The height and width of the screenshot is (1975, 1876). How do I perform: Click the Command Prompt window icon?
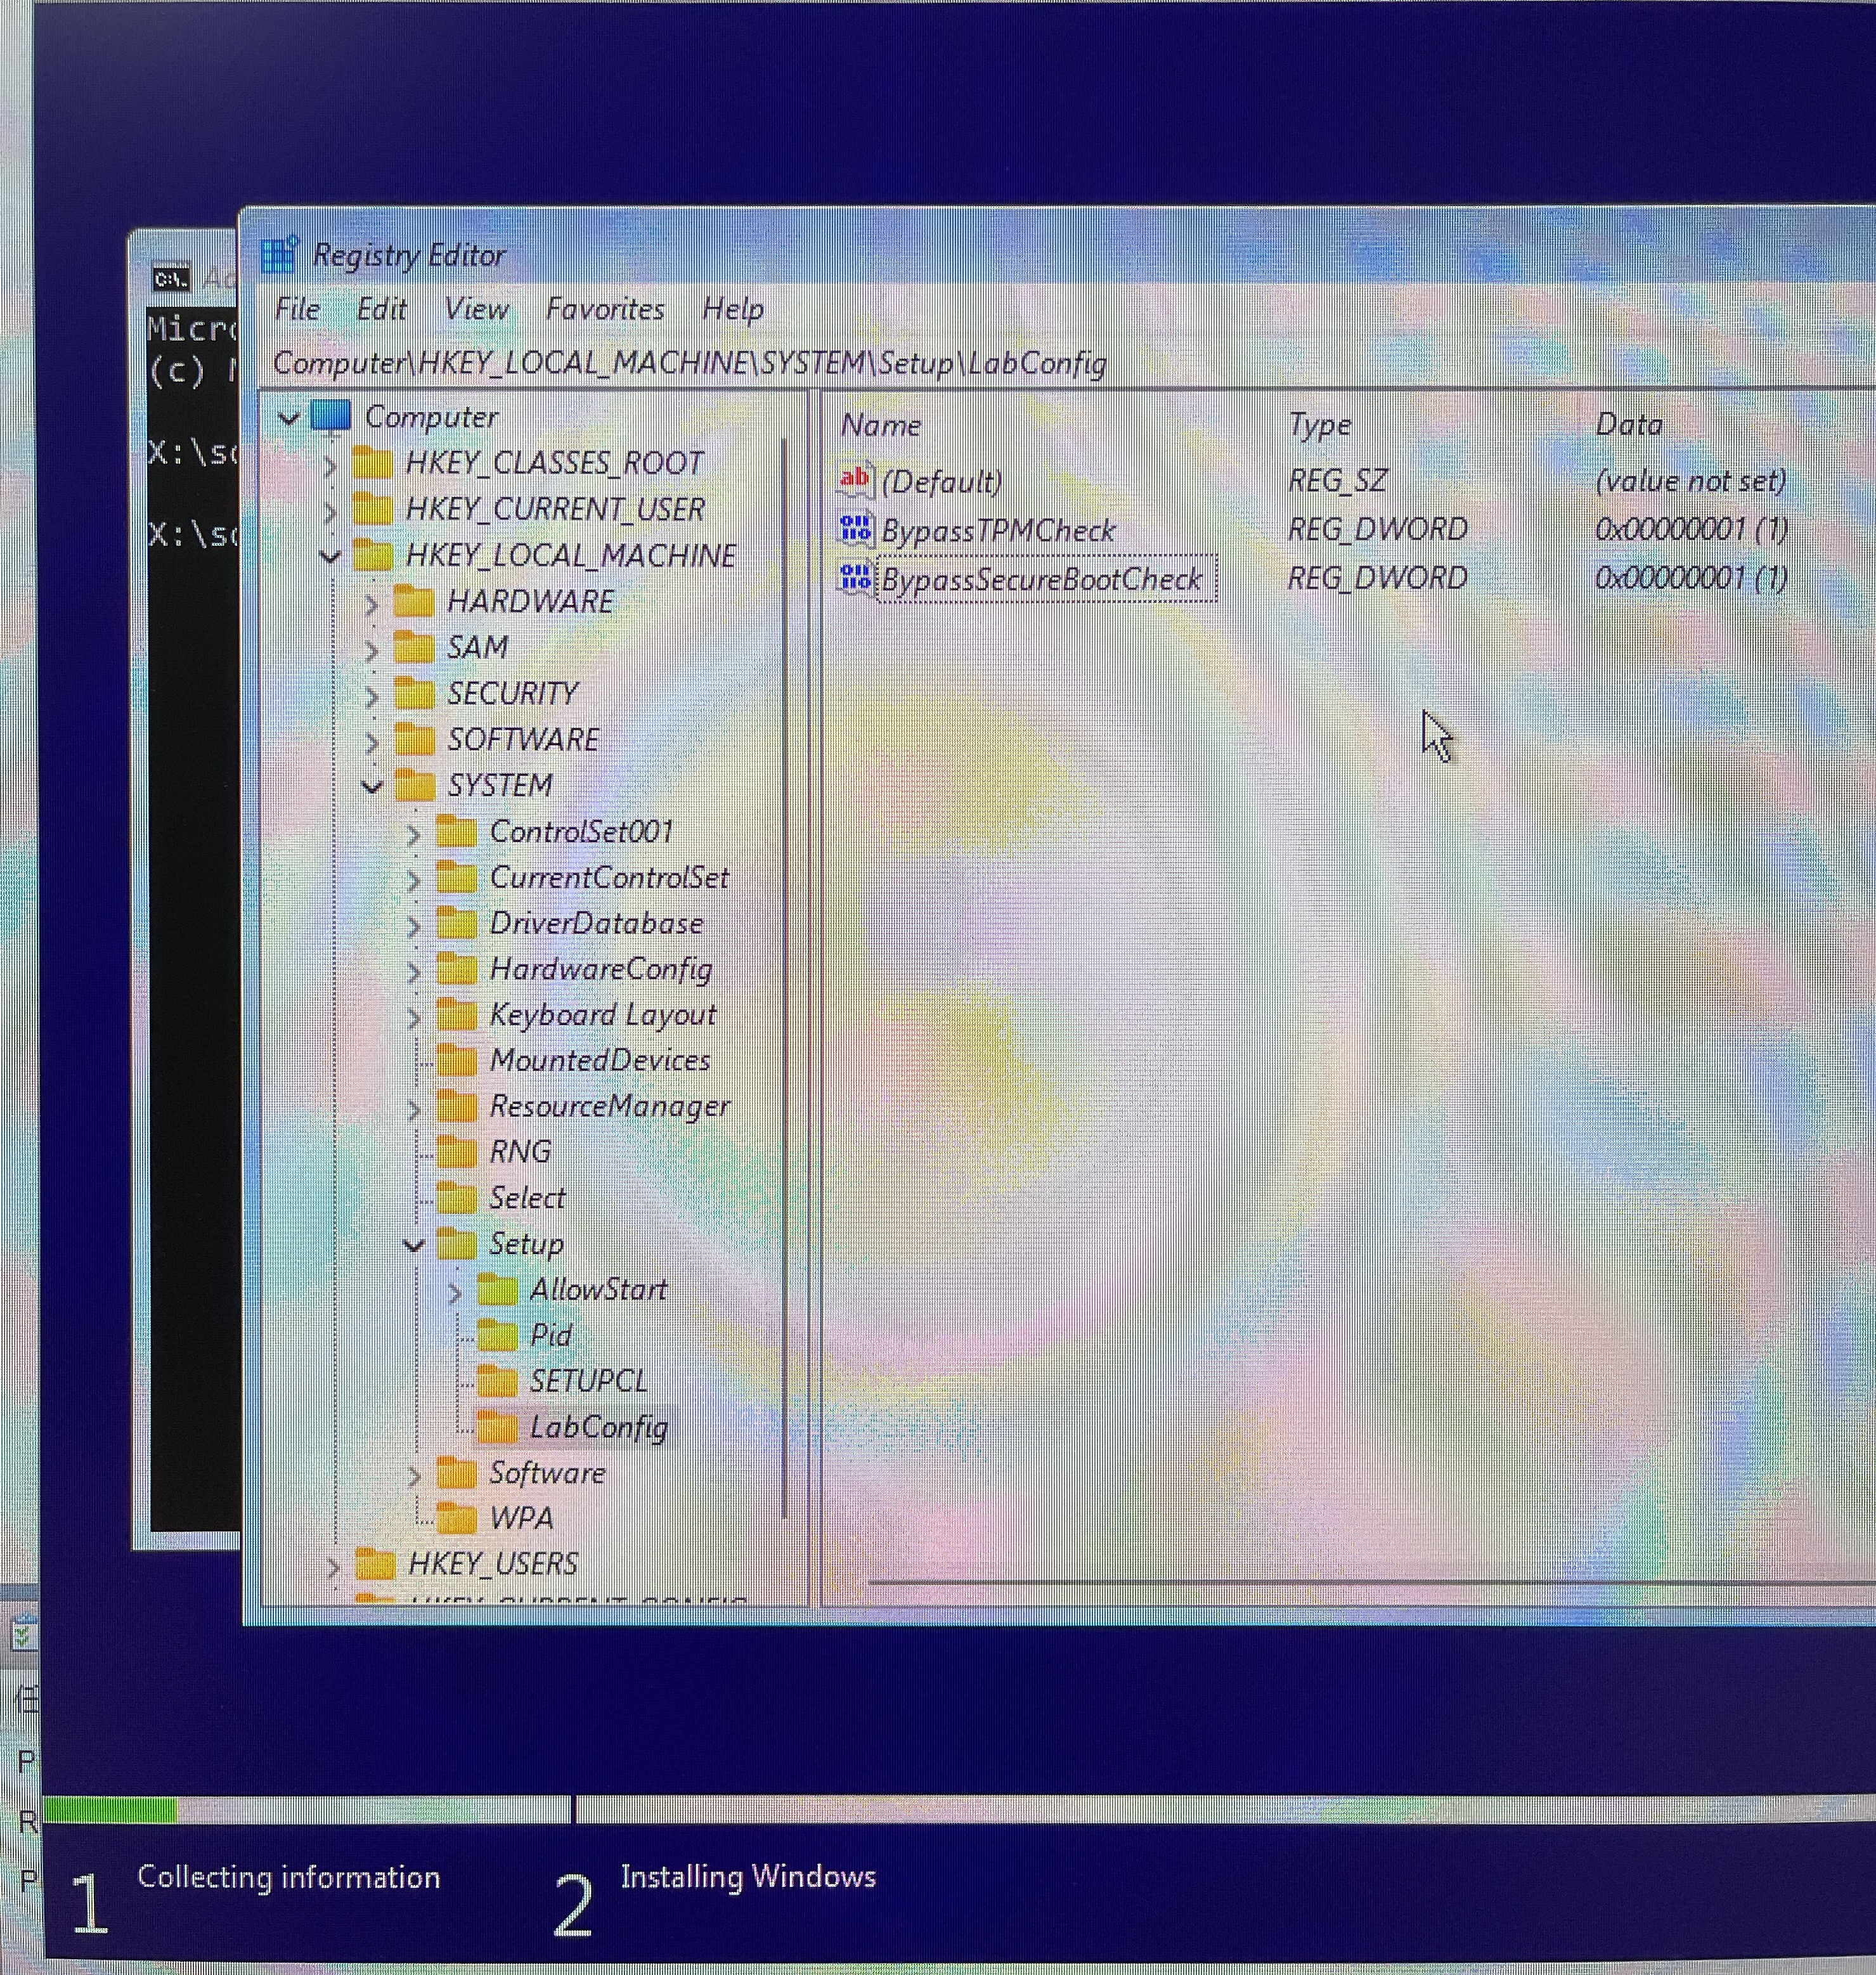(x=171, y=277)
